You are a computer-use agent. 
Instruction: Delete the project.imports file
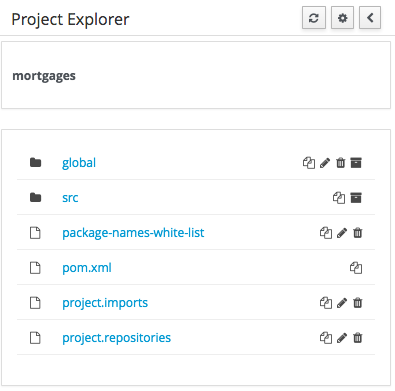[357, 303]
